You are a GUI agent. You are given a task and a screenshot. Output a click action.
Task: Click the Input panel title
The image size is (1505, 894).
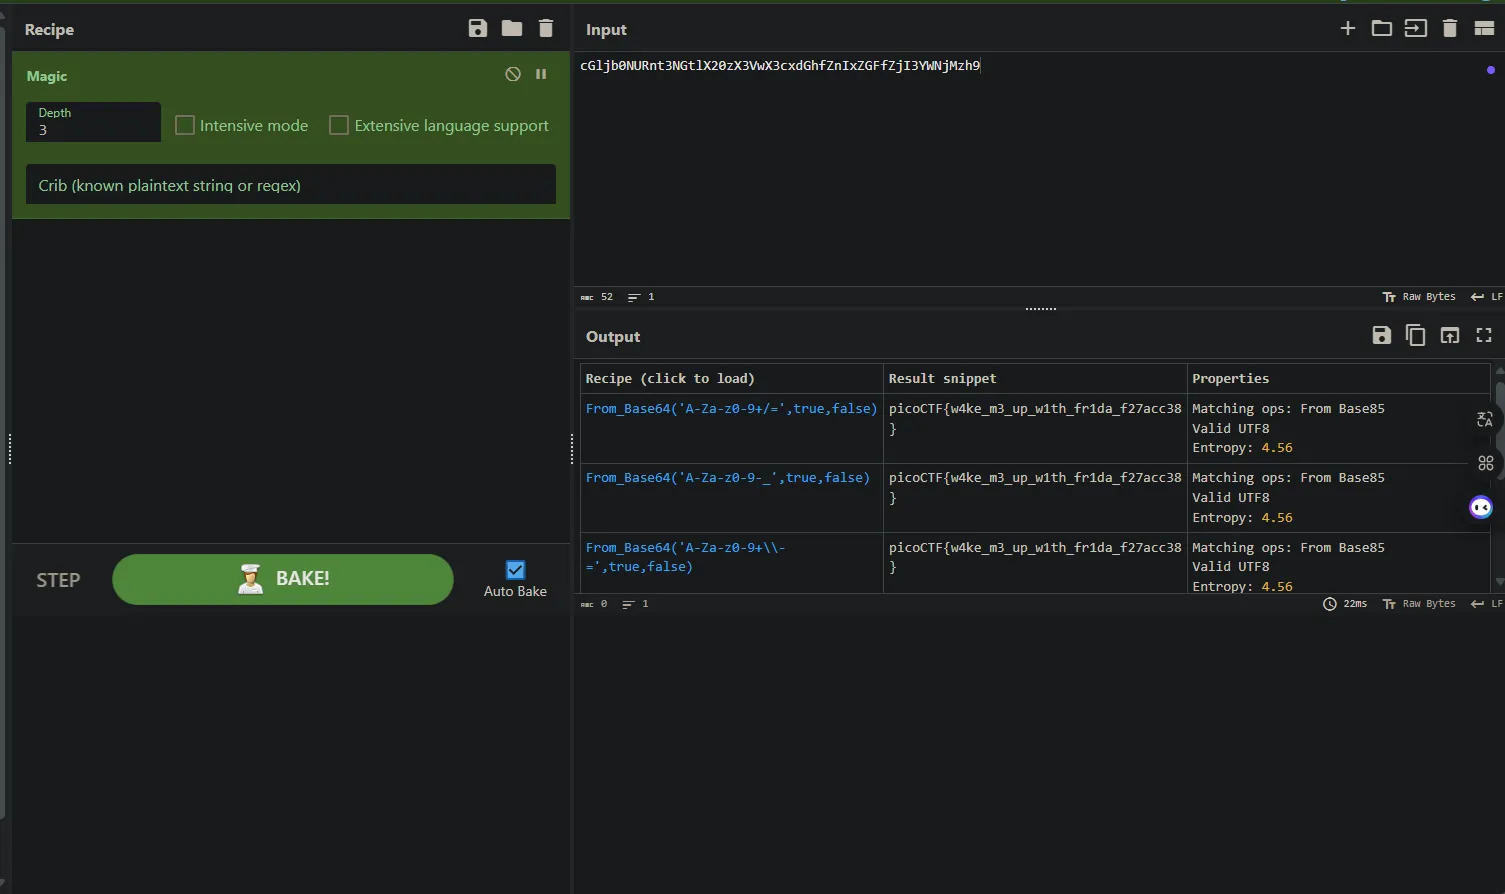[x=606, y=30]
